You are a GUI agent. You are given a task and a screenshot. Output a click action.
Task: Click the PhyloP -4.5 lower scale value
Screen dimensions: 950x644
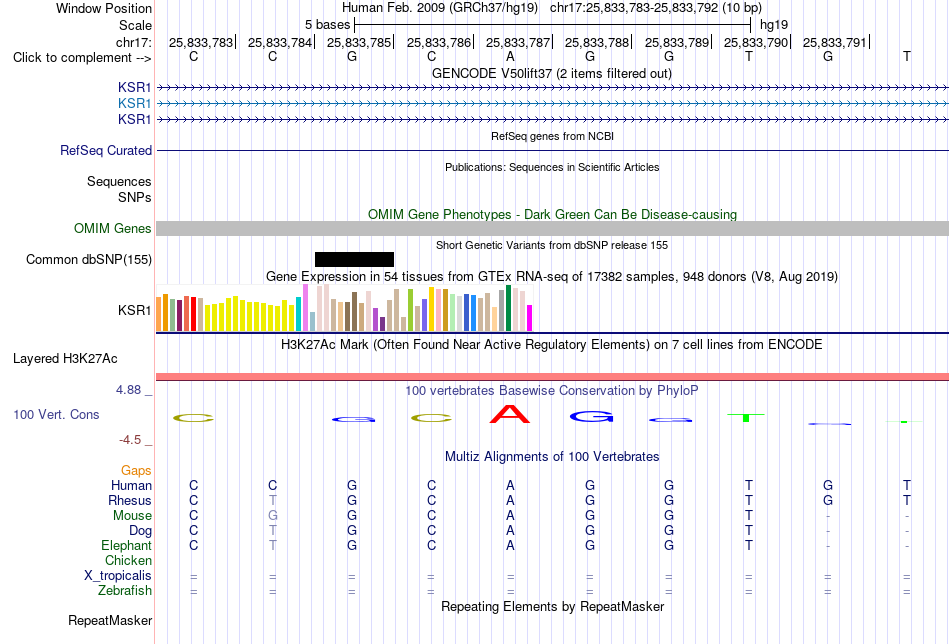[130, 440]
